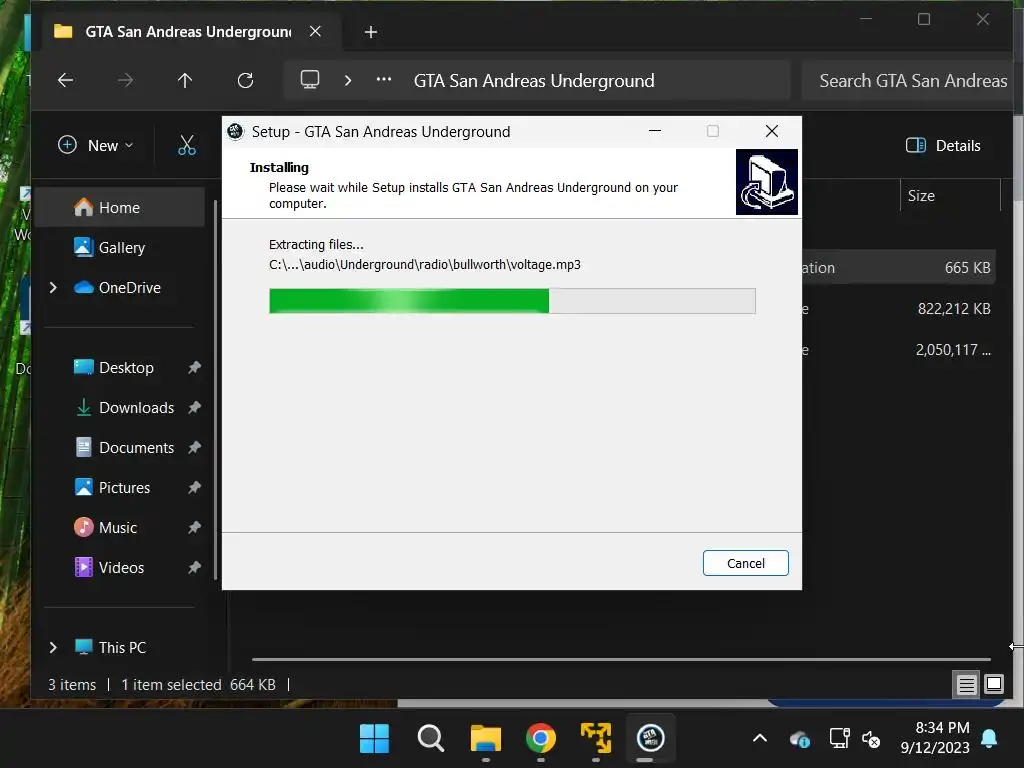The width and height of the screenshot is (1024, 768).
Task: Open Downloads quick access folder
Action: click(136, 408)
